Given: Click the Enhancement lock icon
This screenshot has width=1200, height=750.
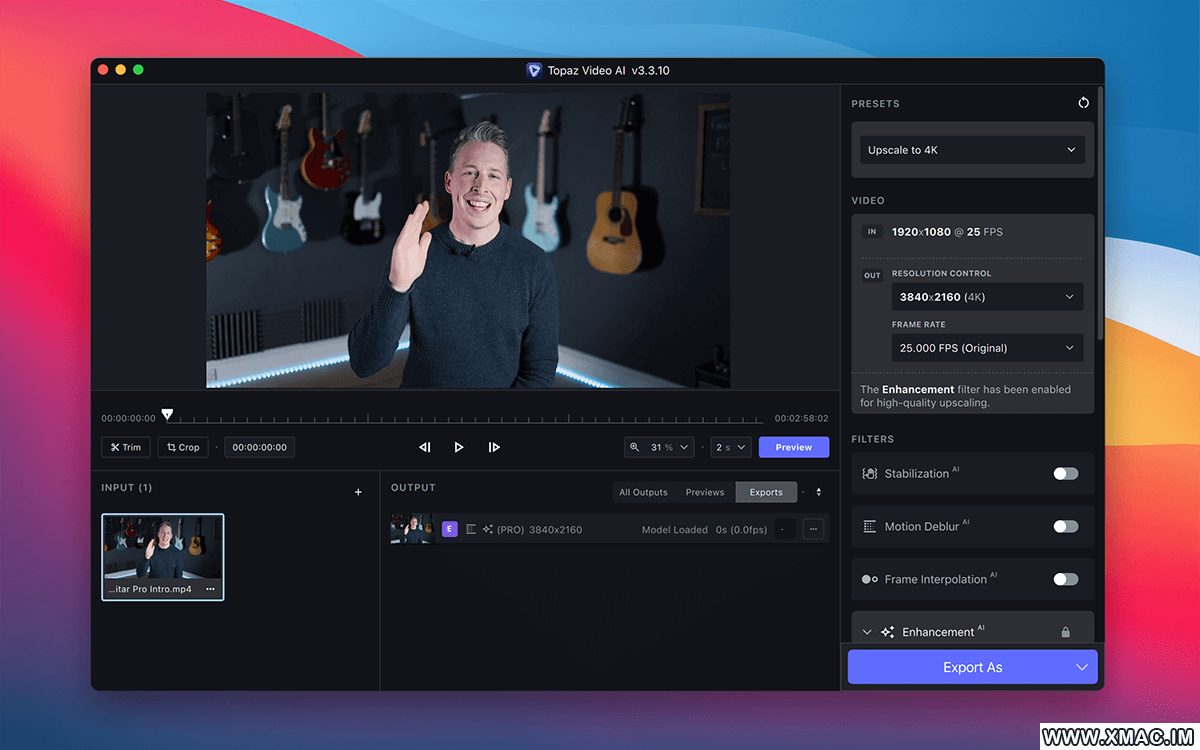Looking at the screenshot, I should coord(1066,632).
